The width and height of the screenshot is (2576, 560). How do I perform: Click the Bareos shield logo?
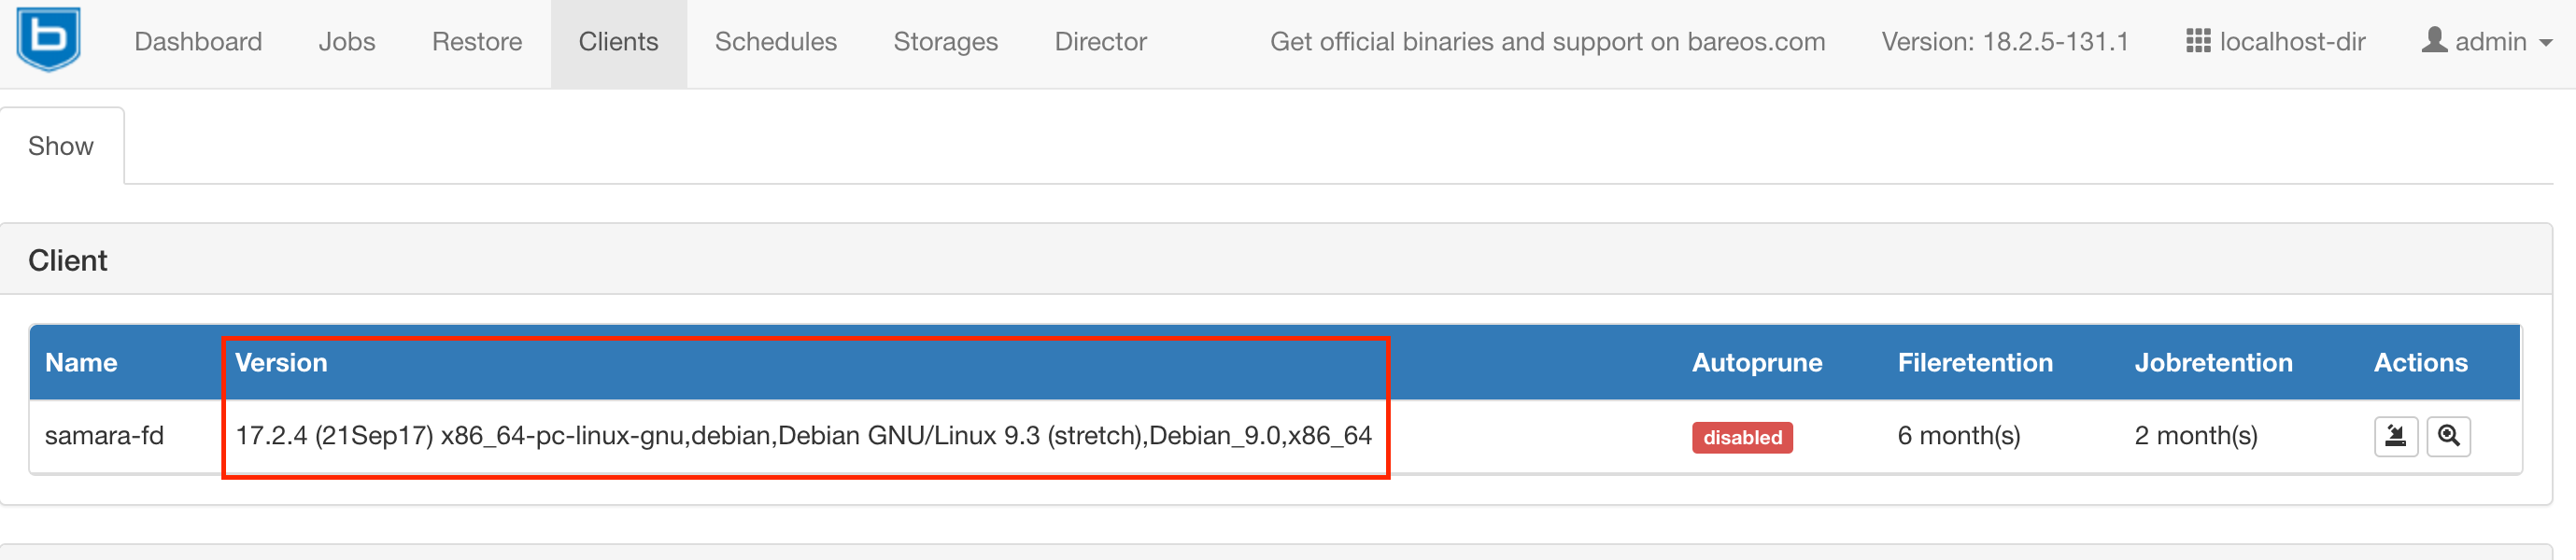click(x=48, y=39)
